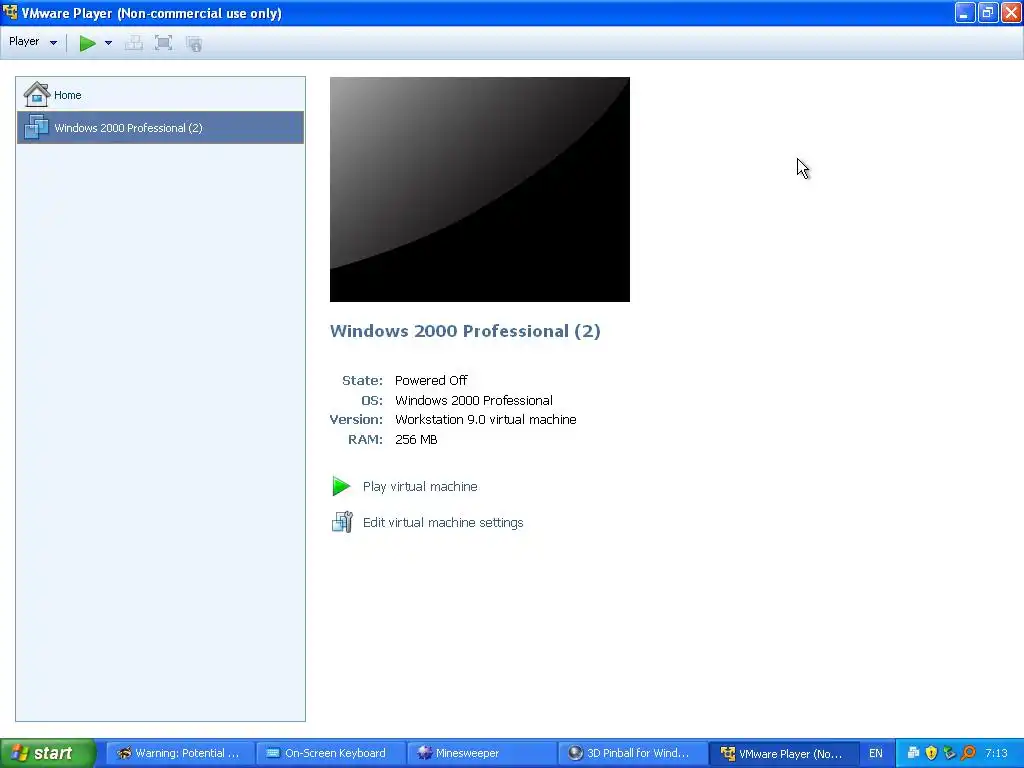The image size is (1024, 768).
Task: Minimize the VMware Player window
Action: point(965,12)
